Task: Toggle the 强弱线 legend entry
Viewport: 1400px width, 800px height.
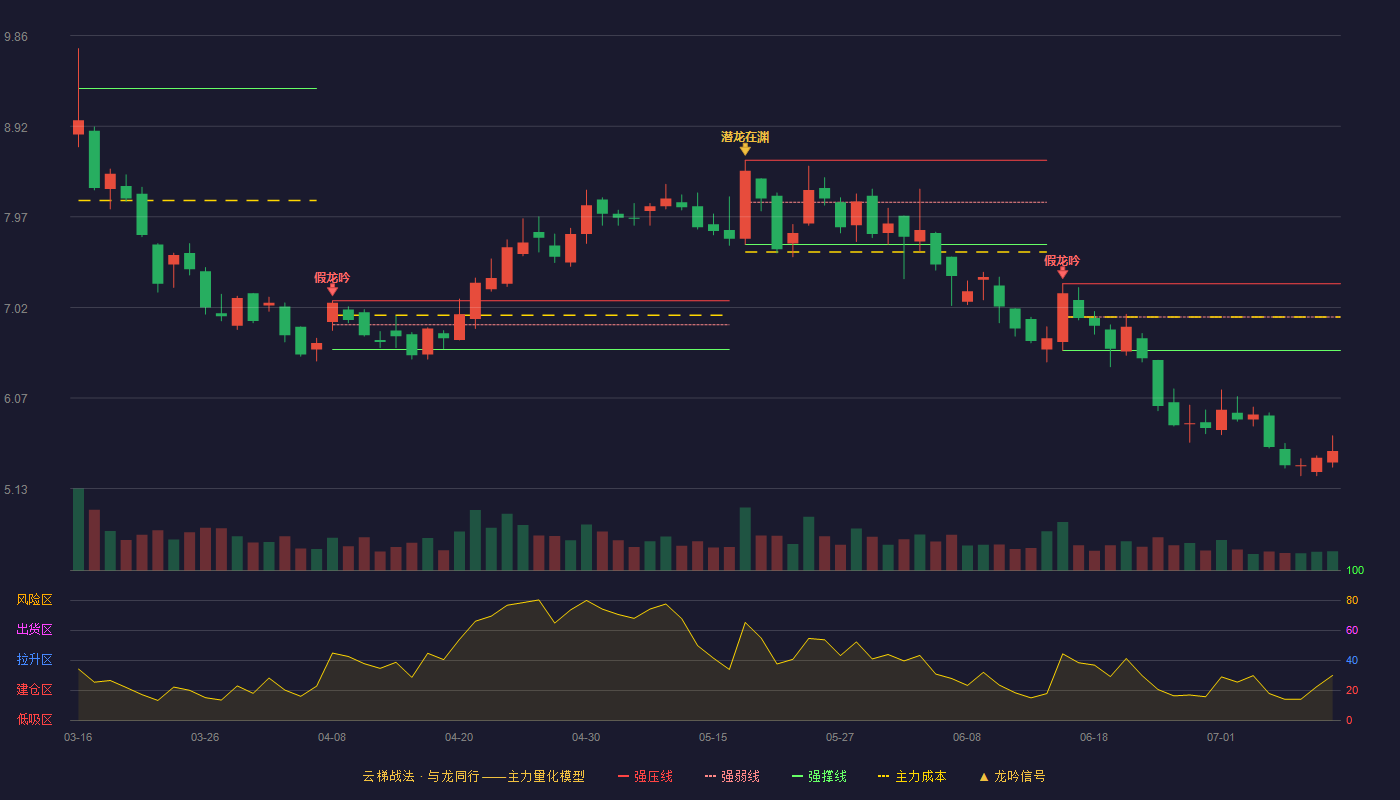Action: pos(732,776)
